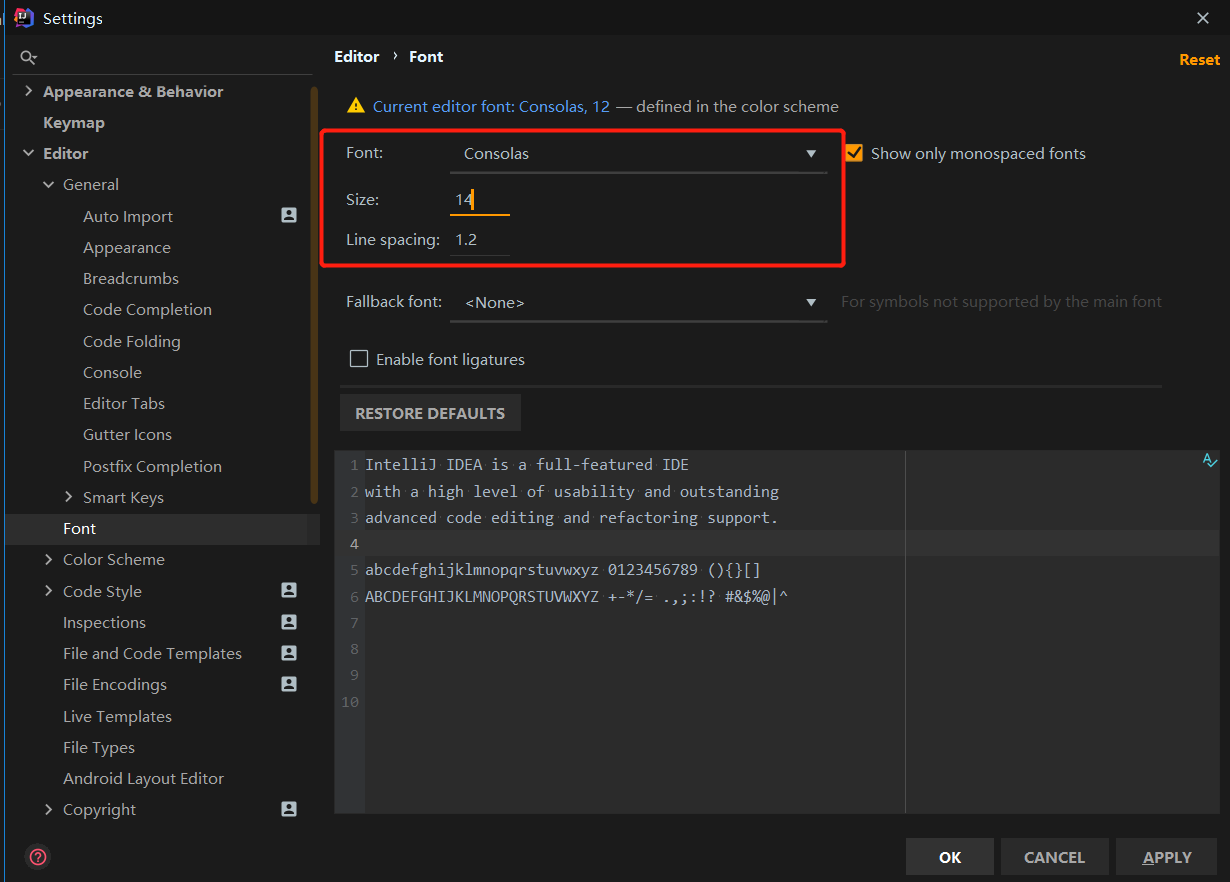The height and width of the screenshot is (882, 1230).
Task: Click the project-level icon beside Inspections
Action: click(289, 622)
